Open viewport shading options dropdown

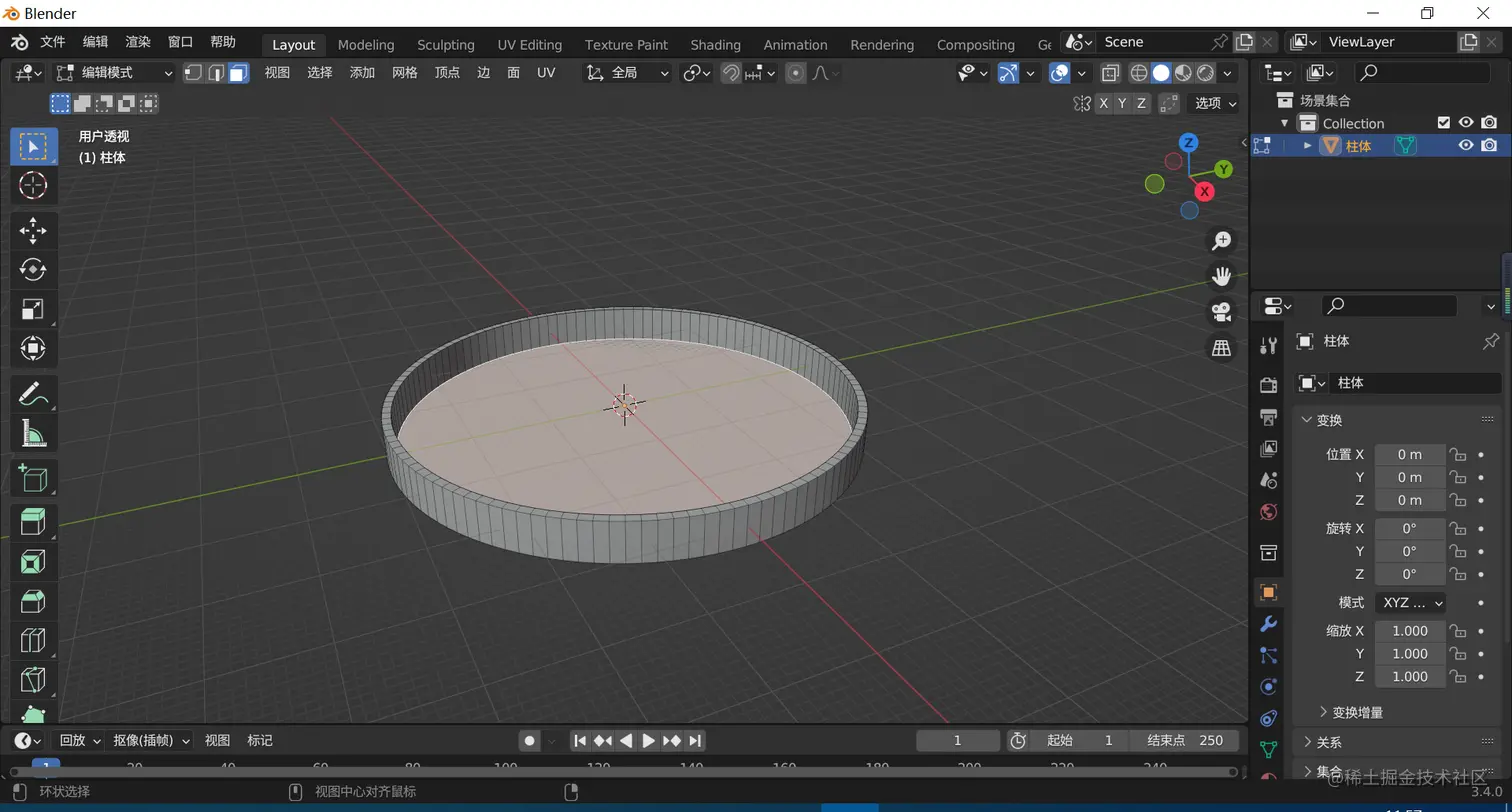(1228, 73)
